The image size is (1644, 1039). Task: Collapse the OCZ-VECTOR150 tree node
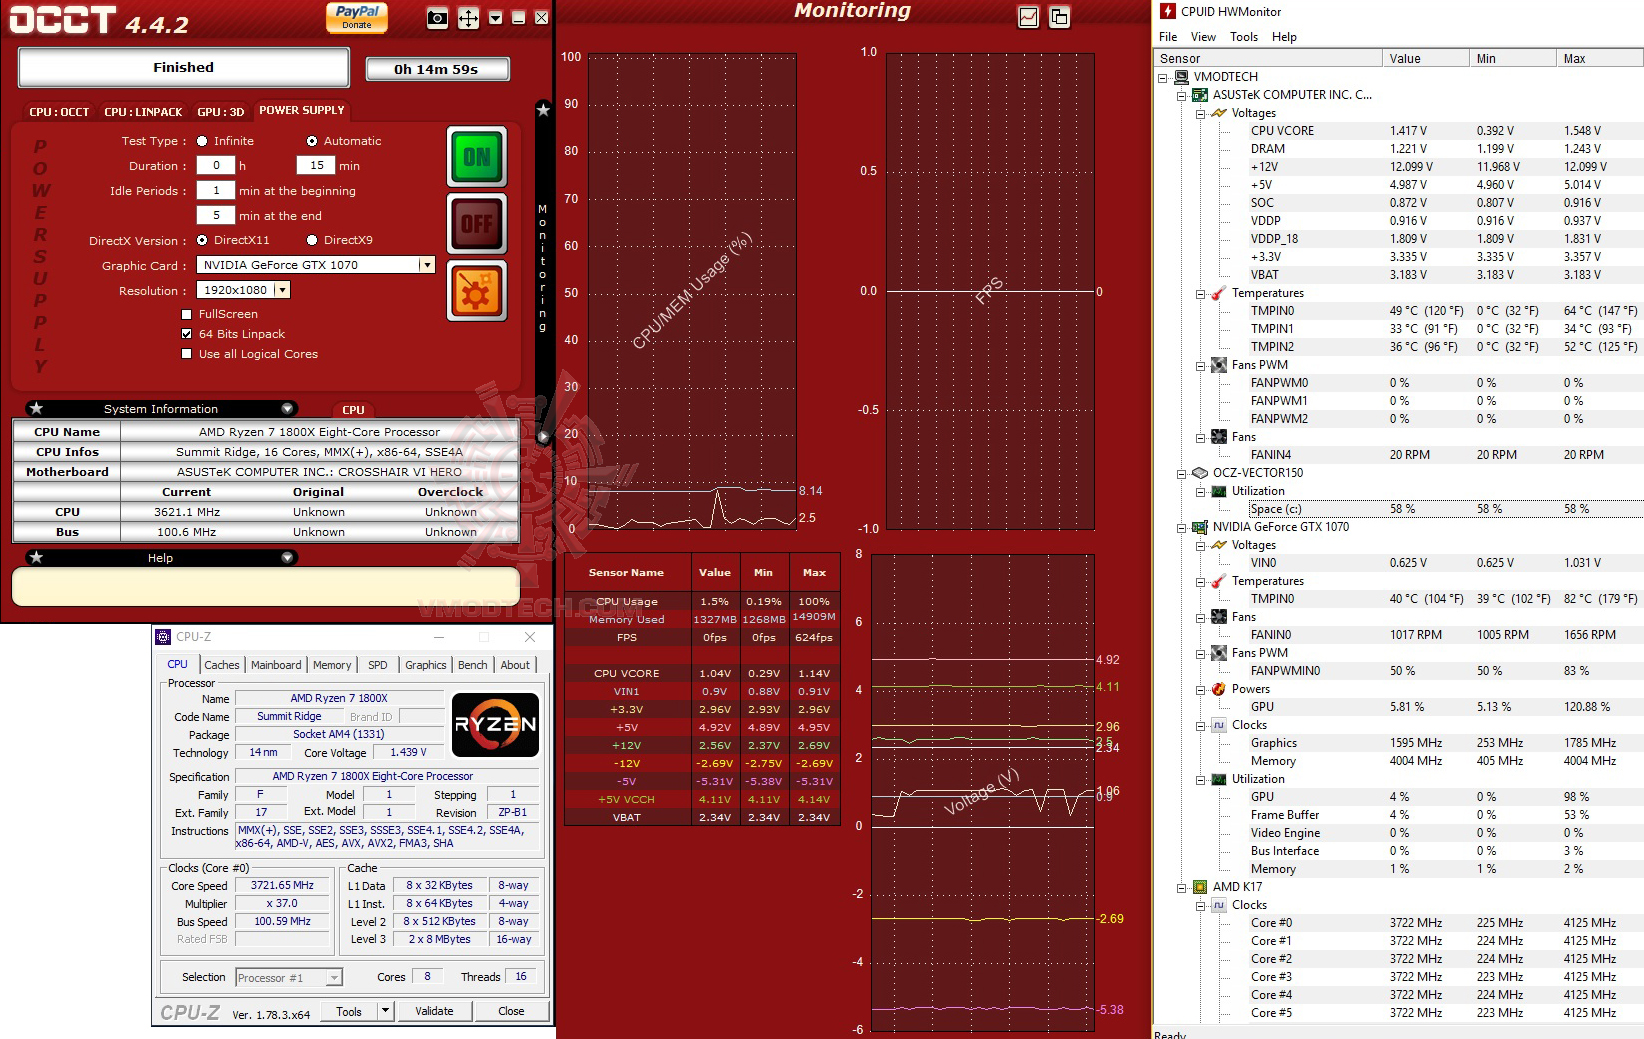click(1182, 473)
